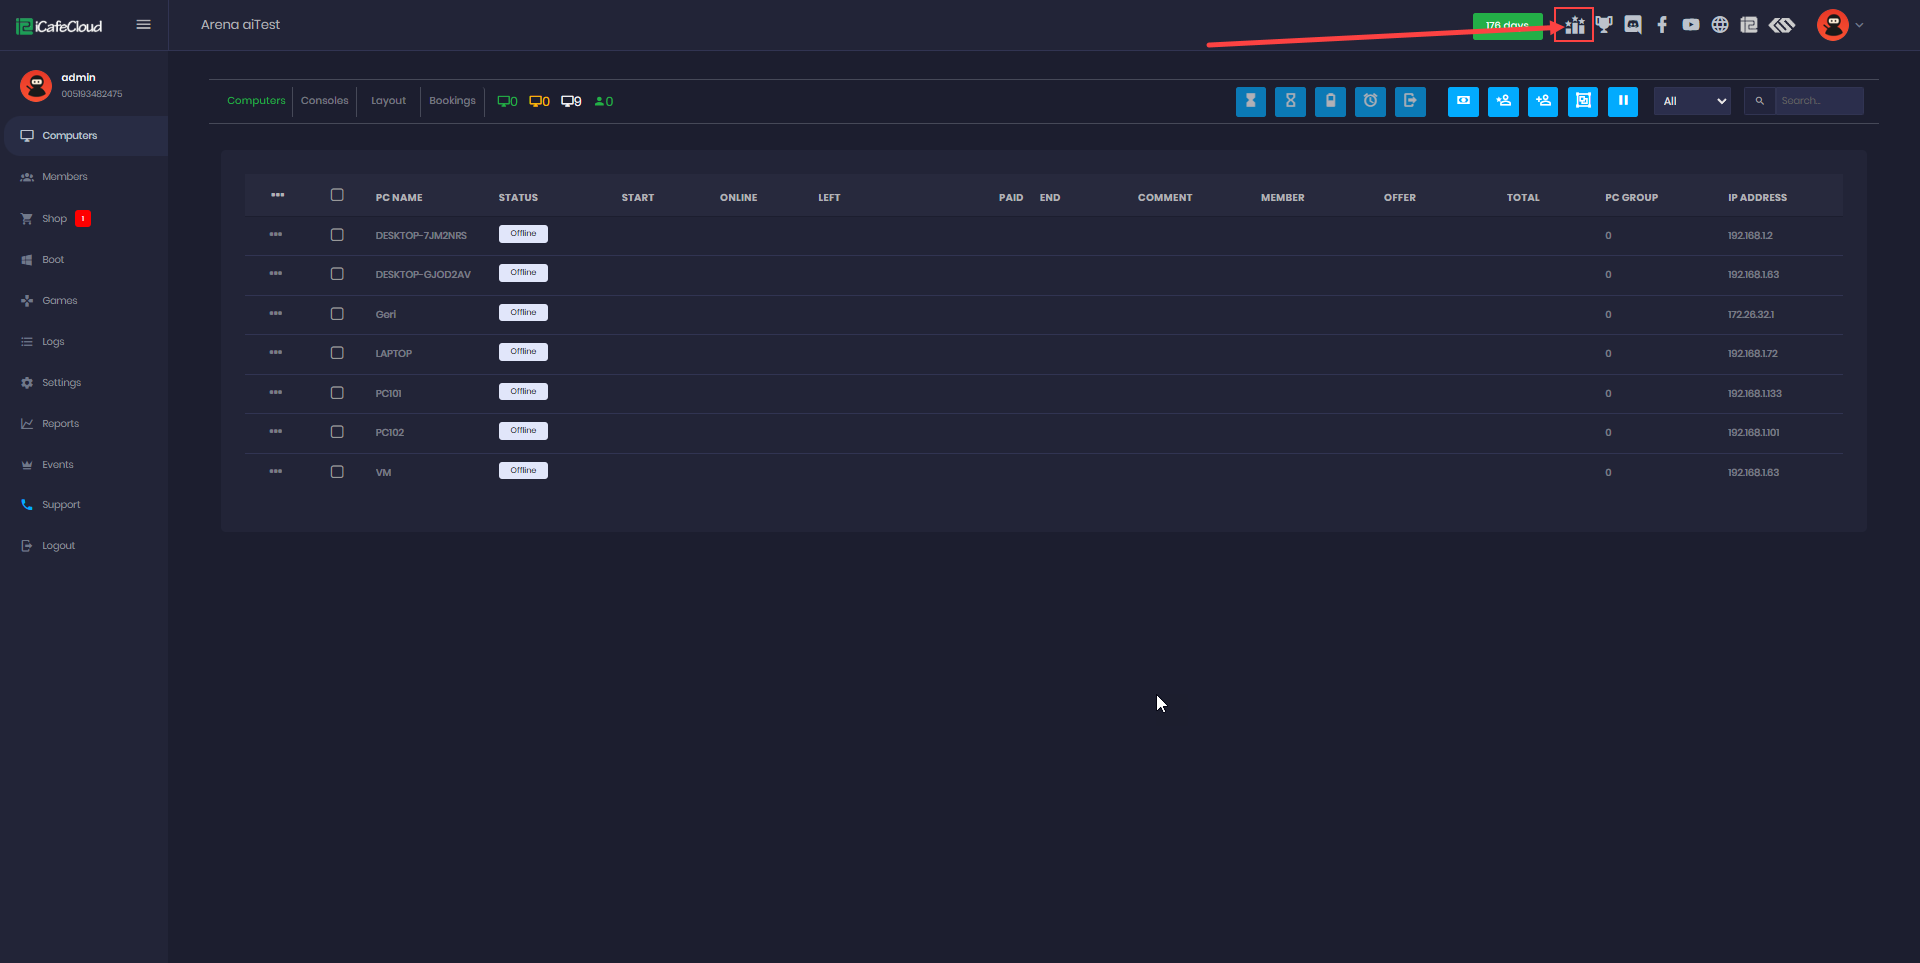Expand the admin avatar menu in header

(1839, 25)
